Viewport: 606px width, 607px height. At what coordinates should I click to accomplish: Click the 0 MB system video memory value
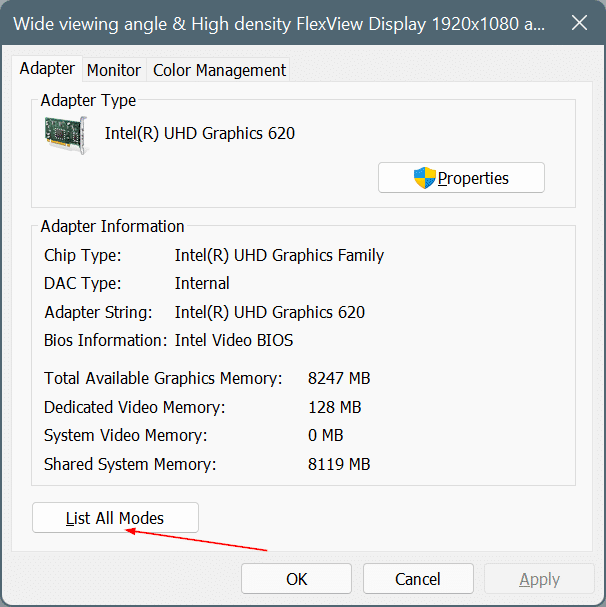click(x=325, y=436)
